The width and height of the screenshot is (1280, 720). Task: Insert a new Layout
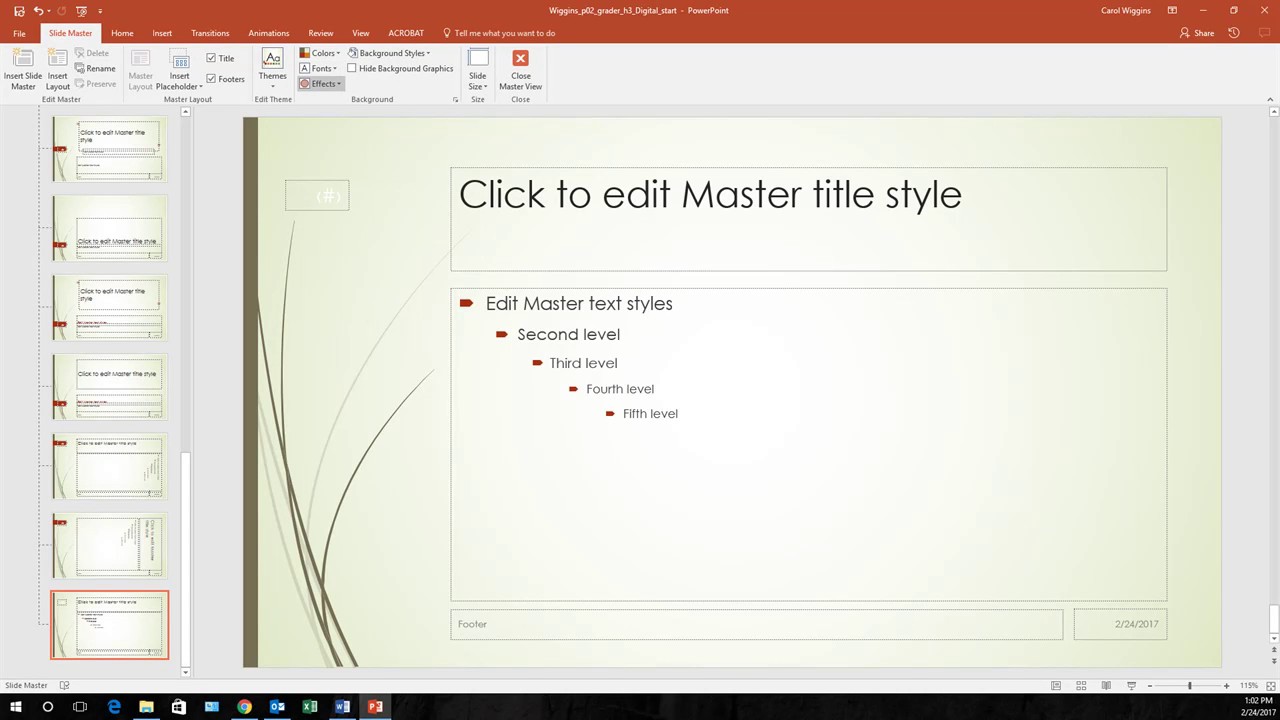click(x=58, y=70)
